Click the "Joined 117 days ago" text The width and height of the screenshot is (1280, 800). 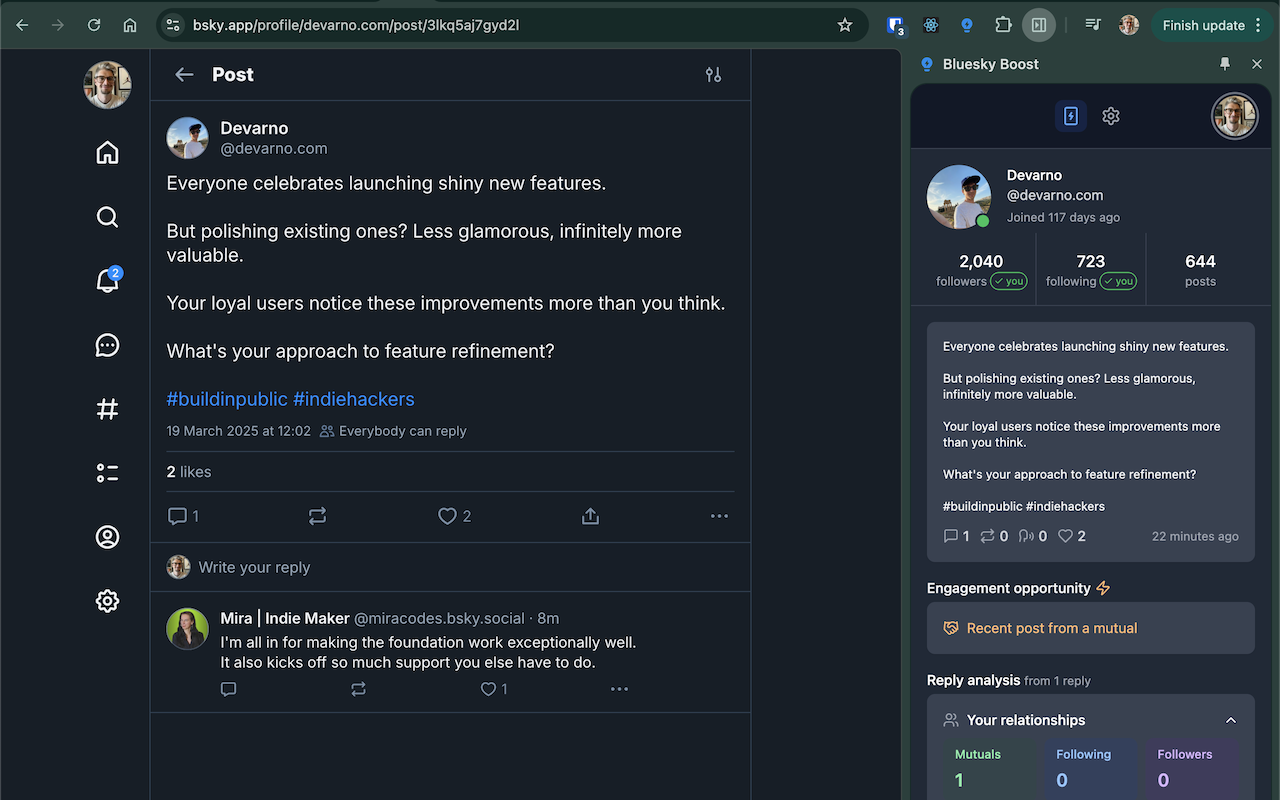(x=1063, y=217)
